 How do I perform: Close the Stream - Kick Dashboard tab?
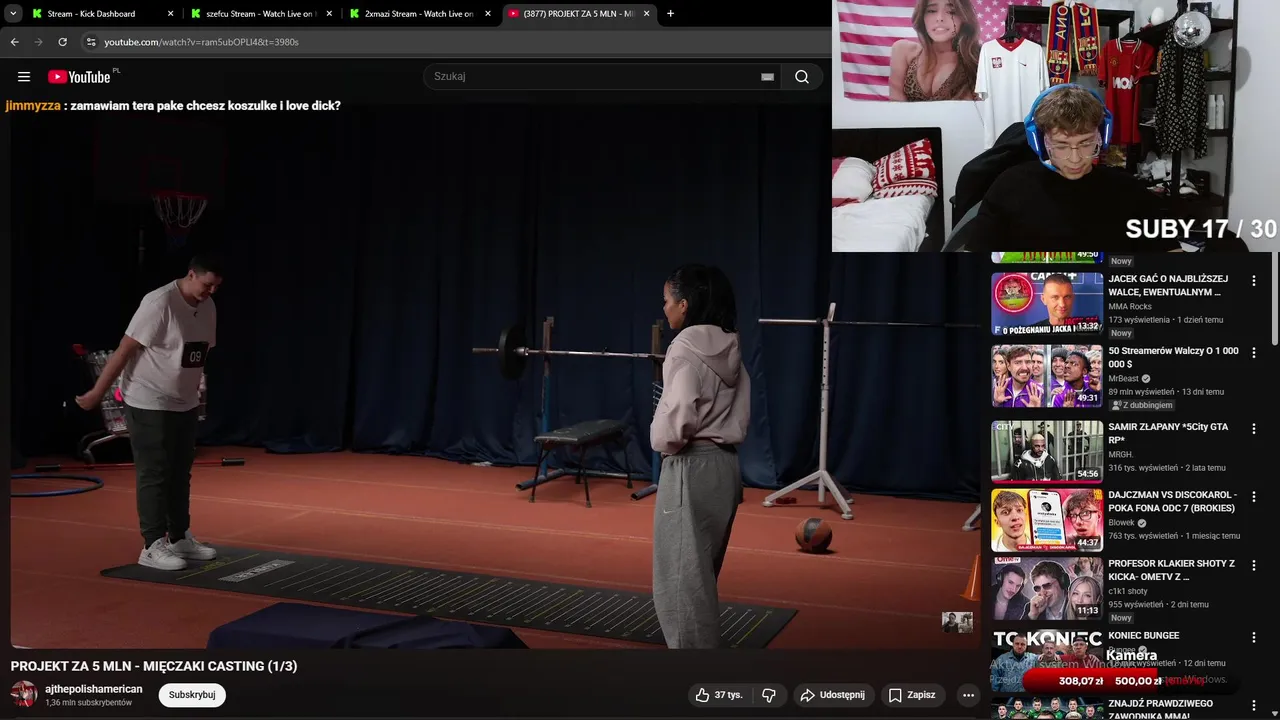click(170, 14)
